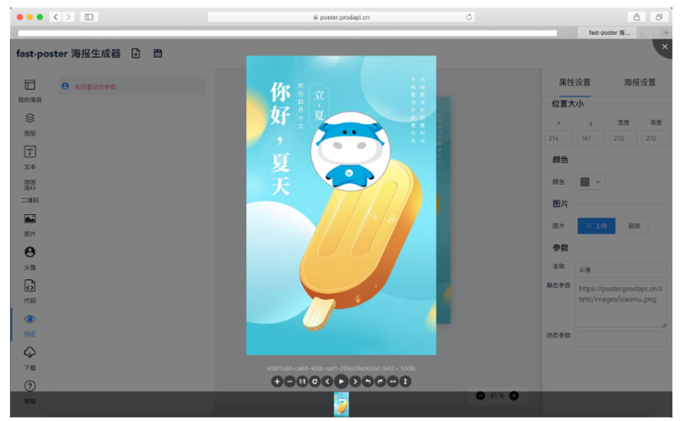Select the poster thumbnail in the bottom strip
This screenshot has height=421, width=687.
pyautogui.click(x=341, y=403)
